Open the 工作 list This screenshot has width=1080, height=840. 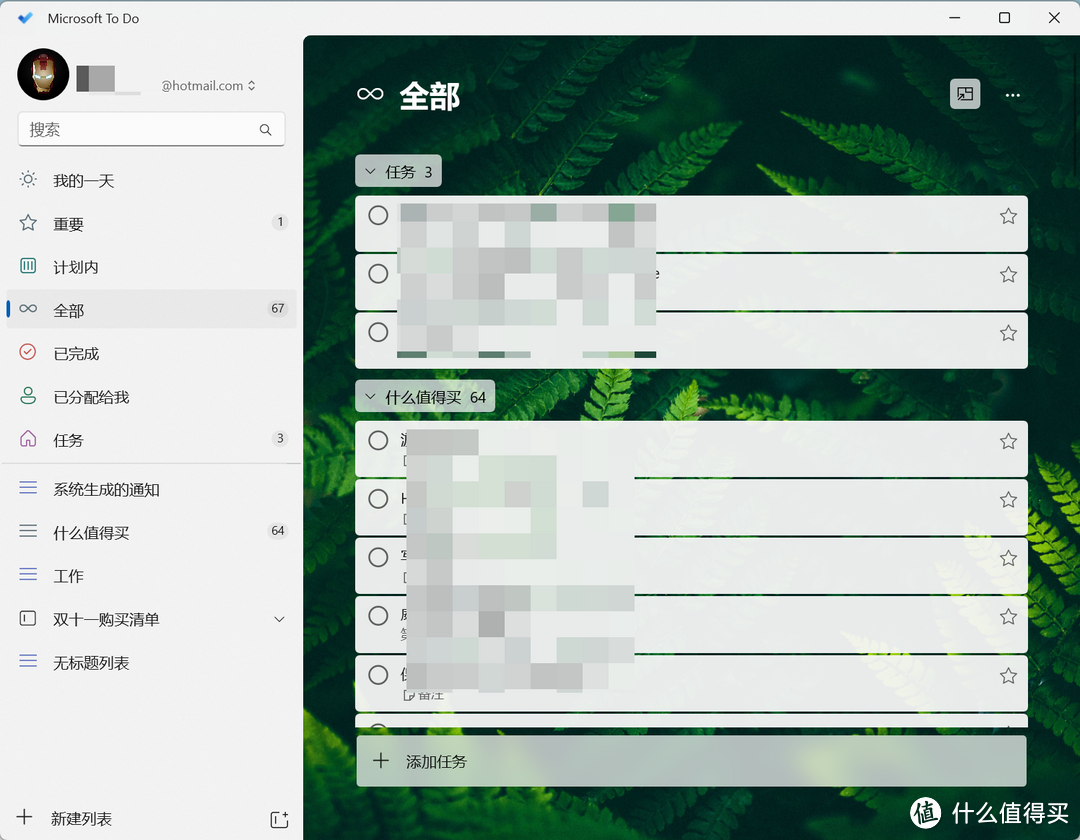point(152,576)
